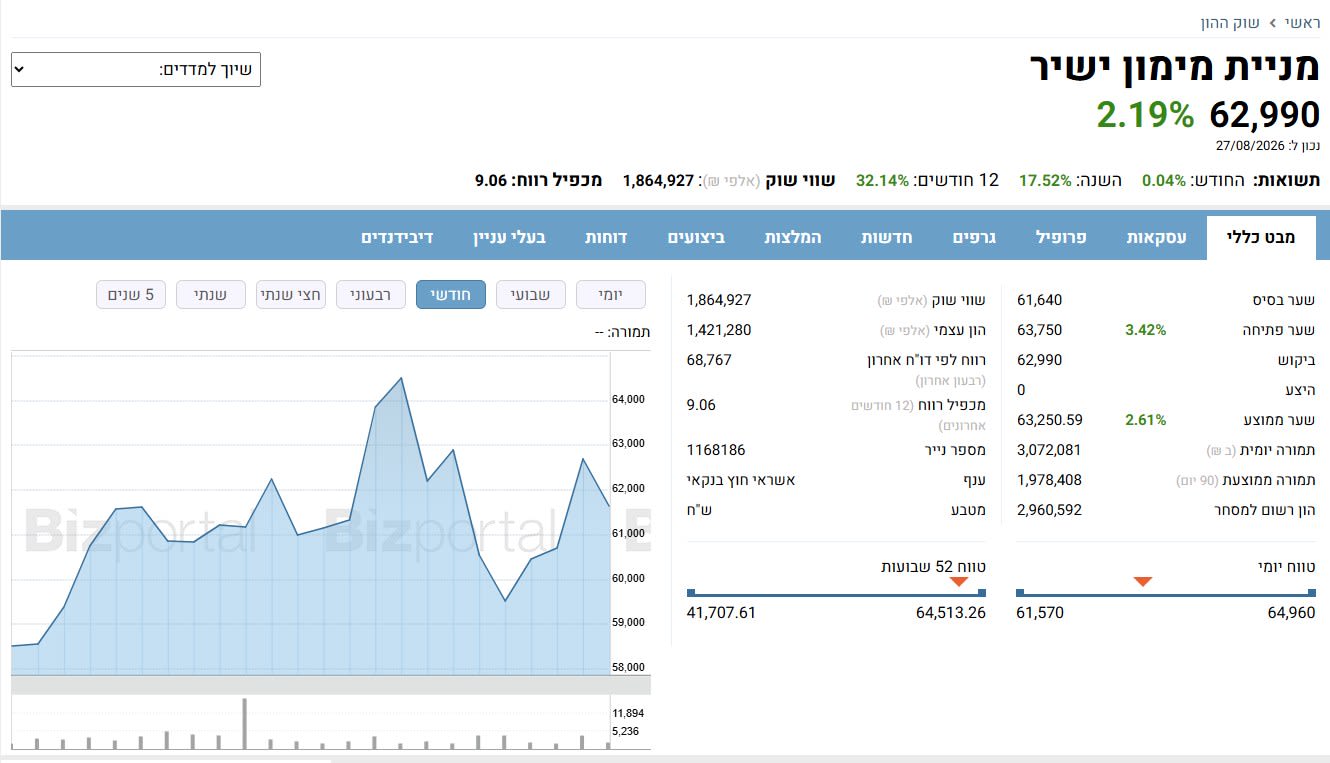Screen dimensions: 1330x763
Task: Click the gray range bar under the price chart
Action: pos(331,685)
